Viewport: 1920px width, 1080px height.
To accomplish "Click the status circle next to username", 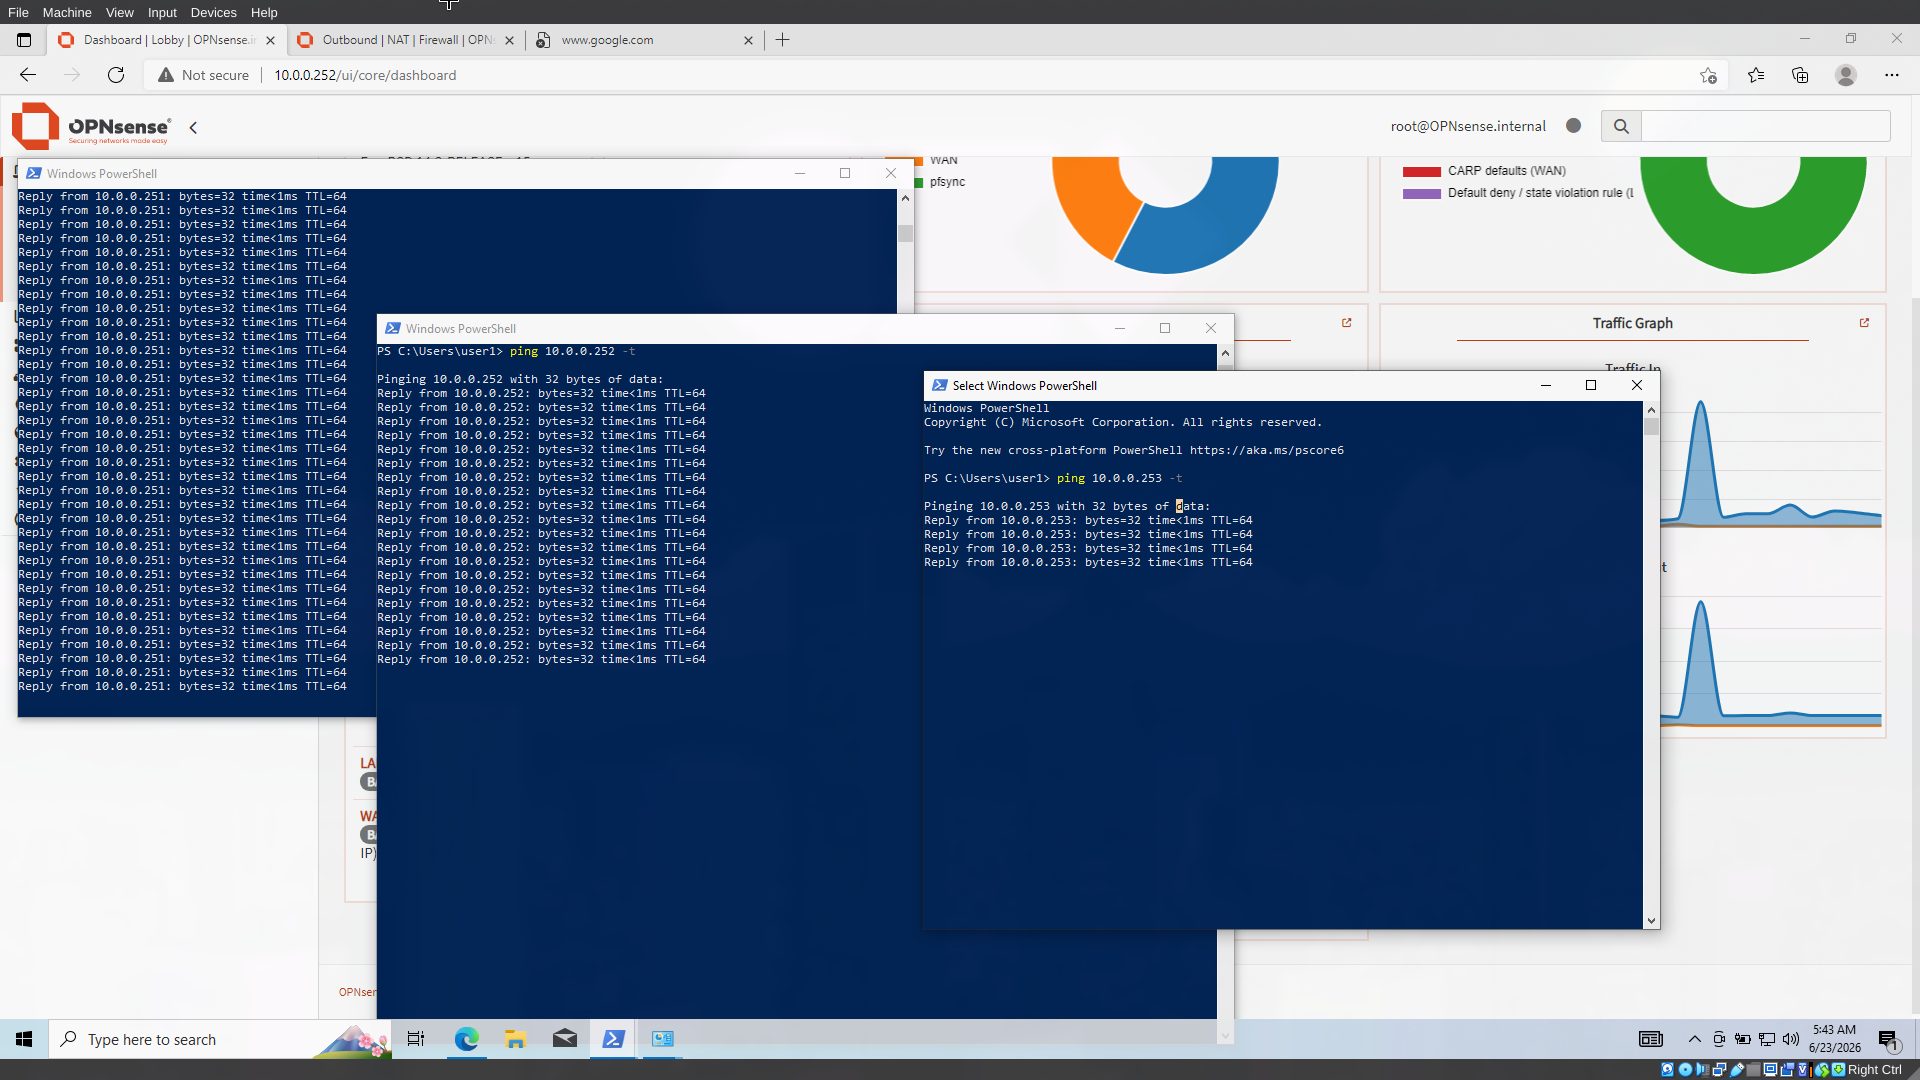I will coord(1574,126).
